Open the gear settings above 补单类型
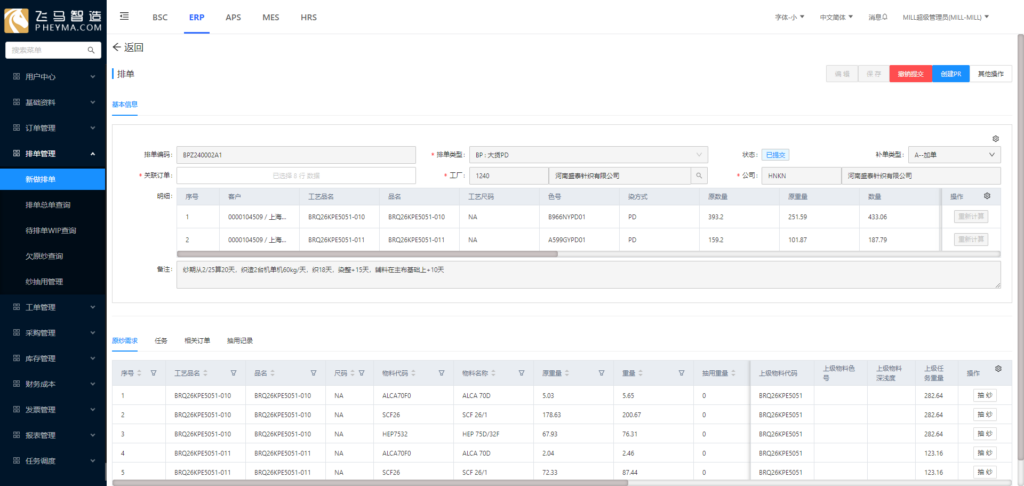 coord(995,138)
